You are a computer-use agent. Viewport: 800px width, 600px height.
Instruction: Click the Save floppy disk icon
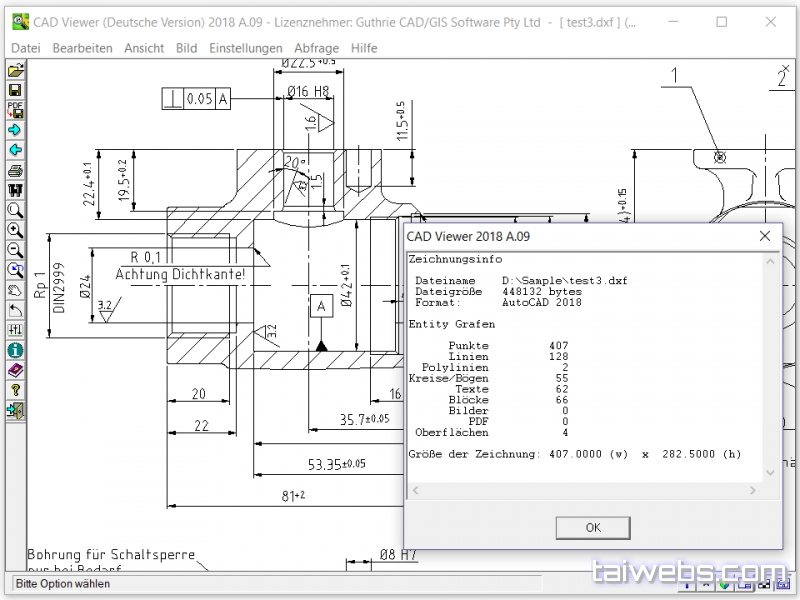(15, 90)
